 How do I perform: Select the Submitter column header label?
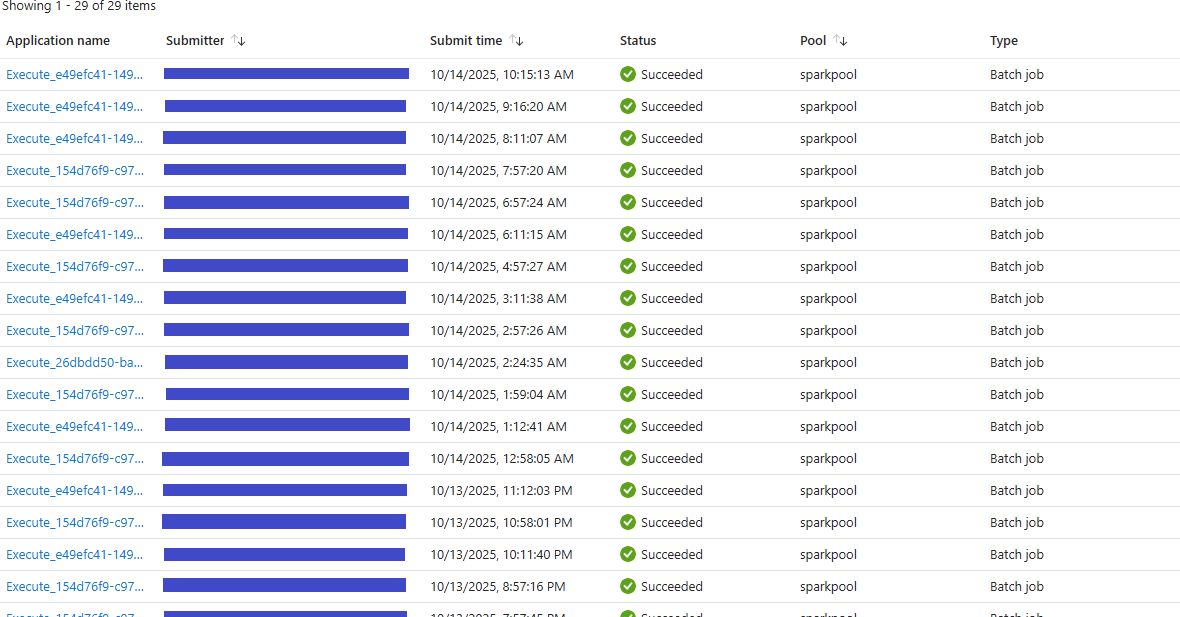(x=195, y=41)
